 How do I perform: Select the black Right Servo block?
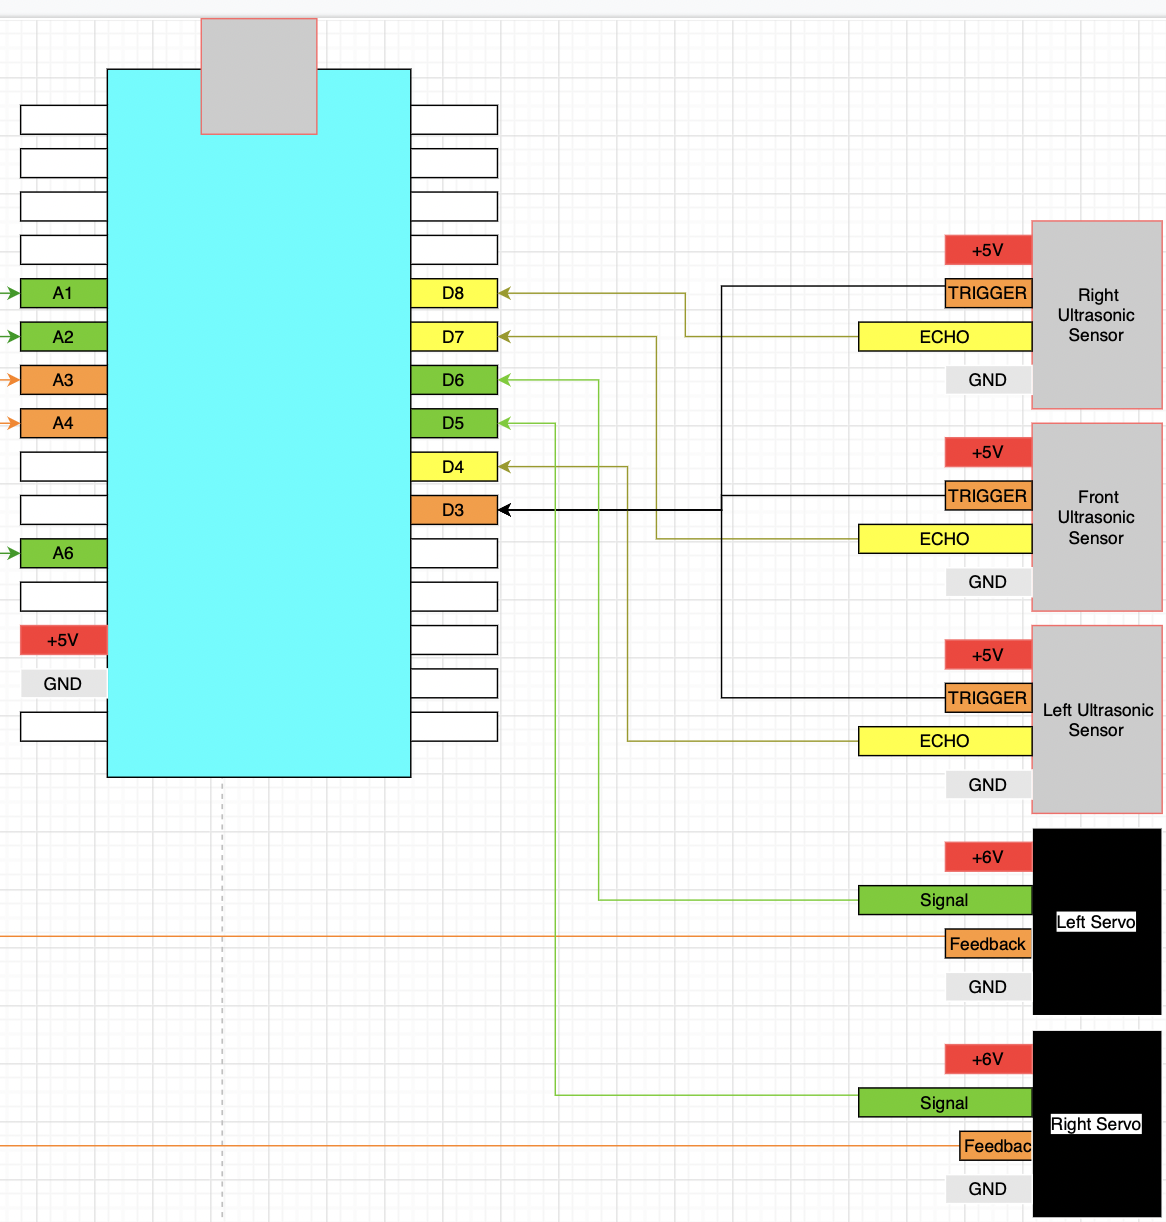click(1097, 1124)
